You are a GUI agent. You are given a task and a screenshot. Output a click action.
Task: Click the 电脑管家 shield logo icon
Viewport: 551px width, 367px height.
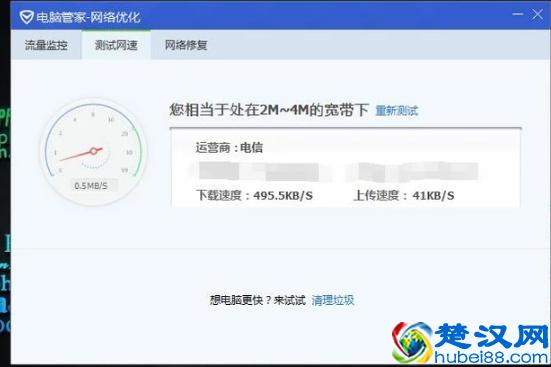click(26, 17)
